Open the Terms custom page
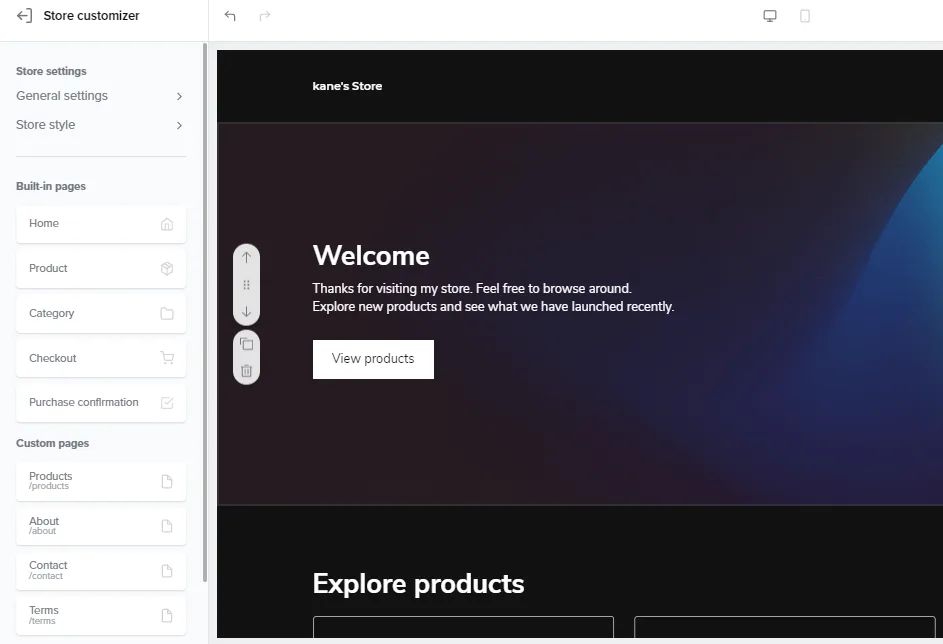The height and width of the screenshot is (644, 943). pyautogui.click(x=100, y=615)
